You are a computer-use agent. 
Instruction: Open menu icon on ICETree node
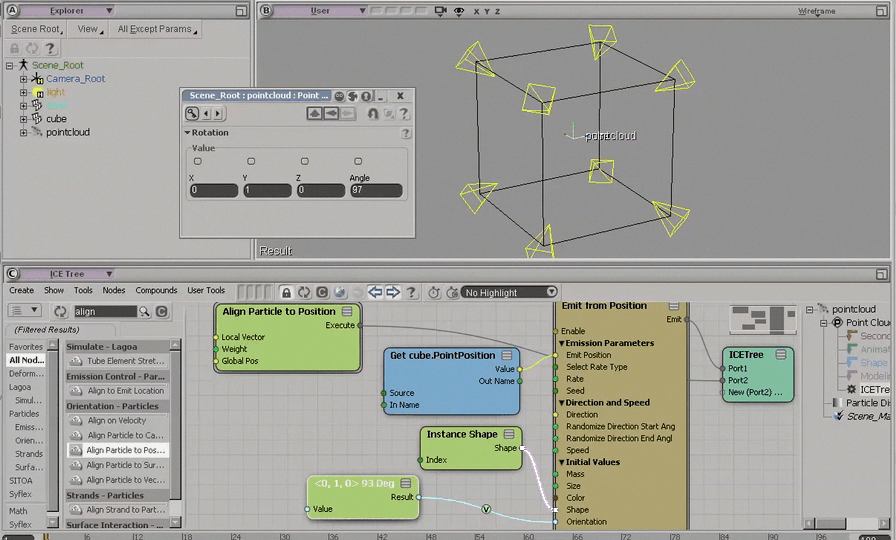pos(781,355)
